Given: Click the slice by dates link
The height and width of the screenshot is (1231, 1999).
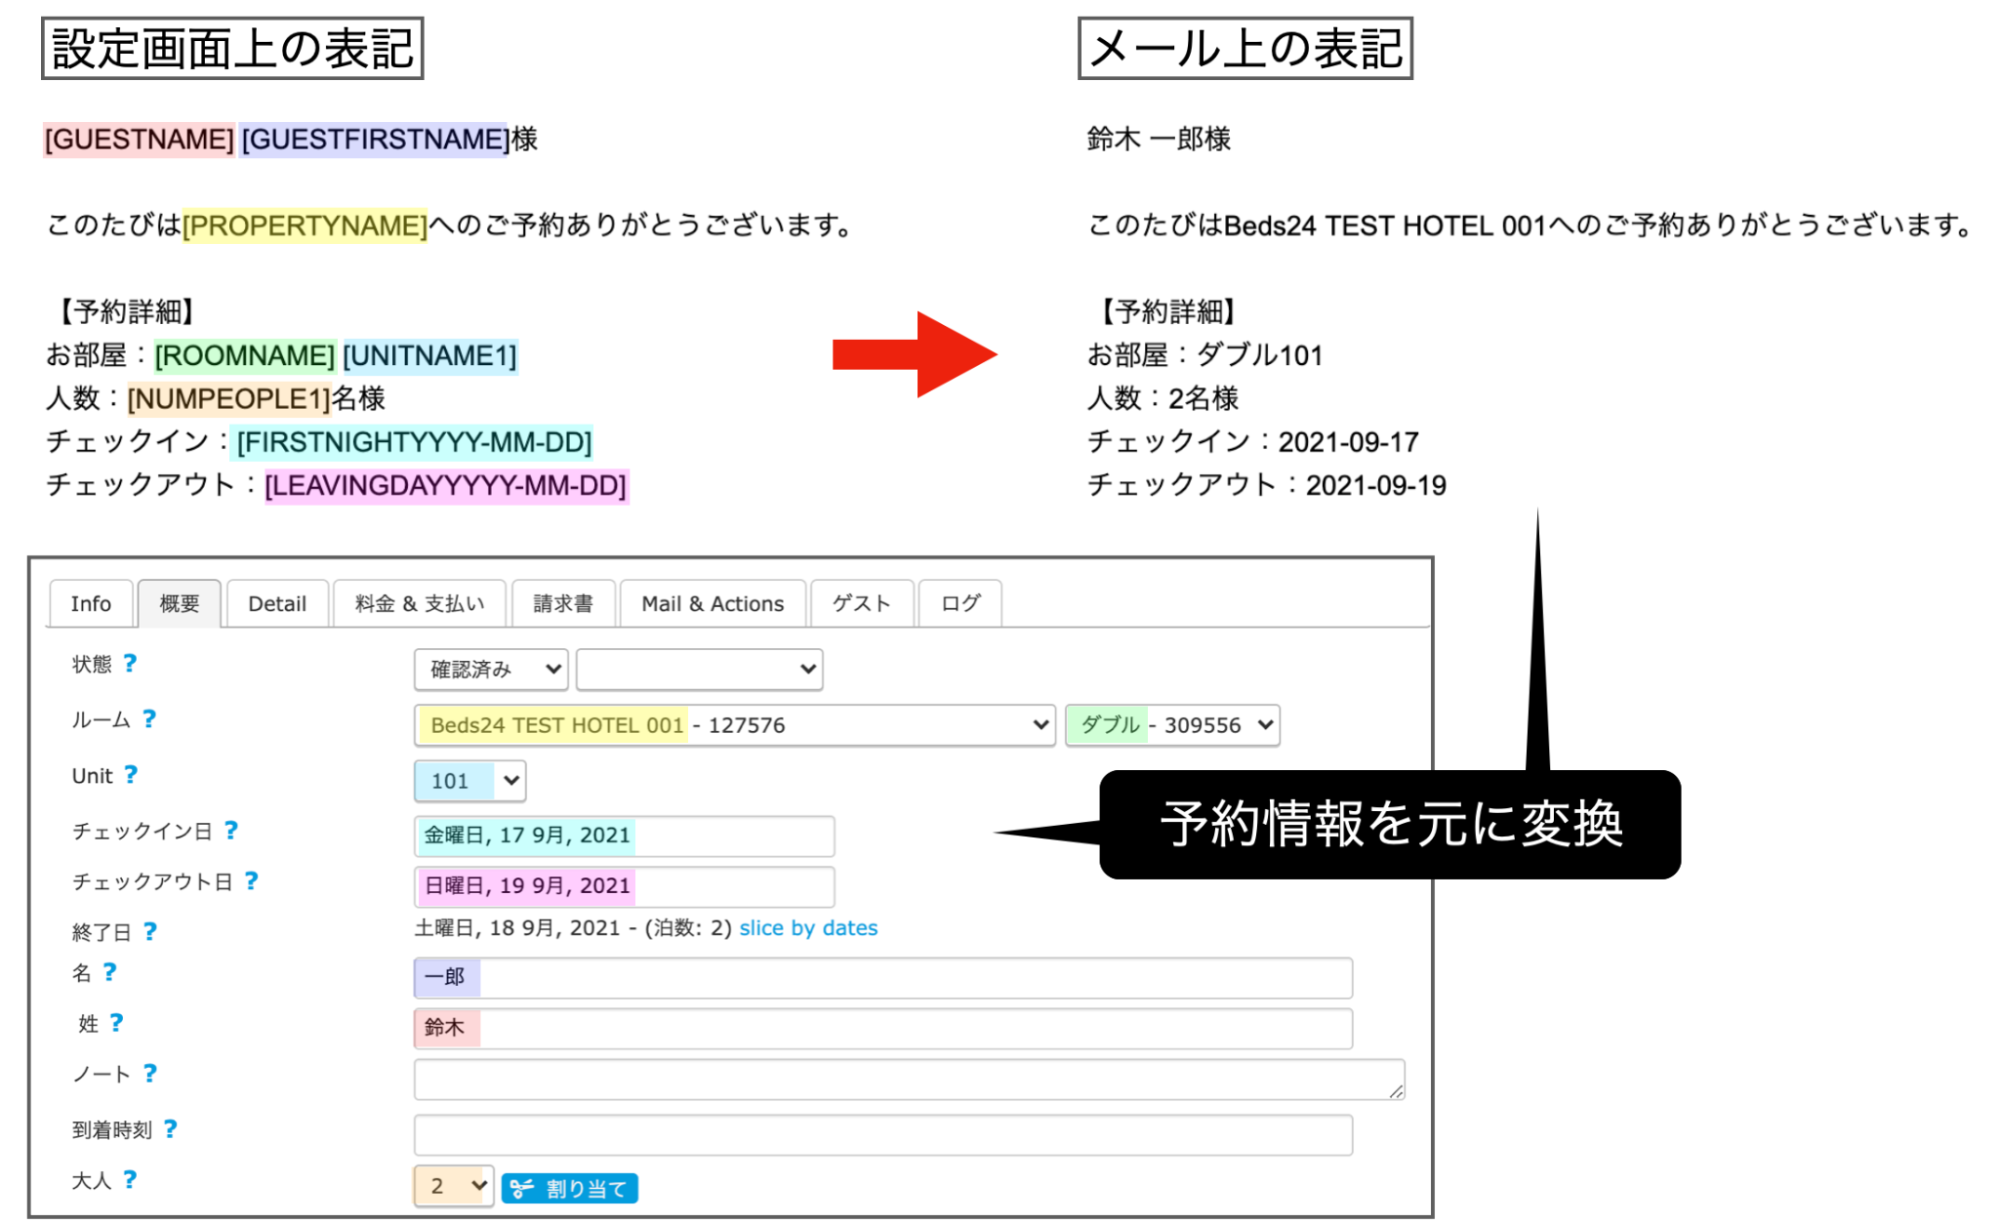Looking at the screenshot, I should coord(808,927).
